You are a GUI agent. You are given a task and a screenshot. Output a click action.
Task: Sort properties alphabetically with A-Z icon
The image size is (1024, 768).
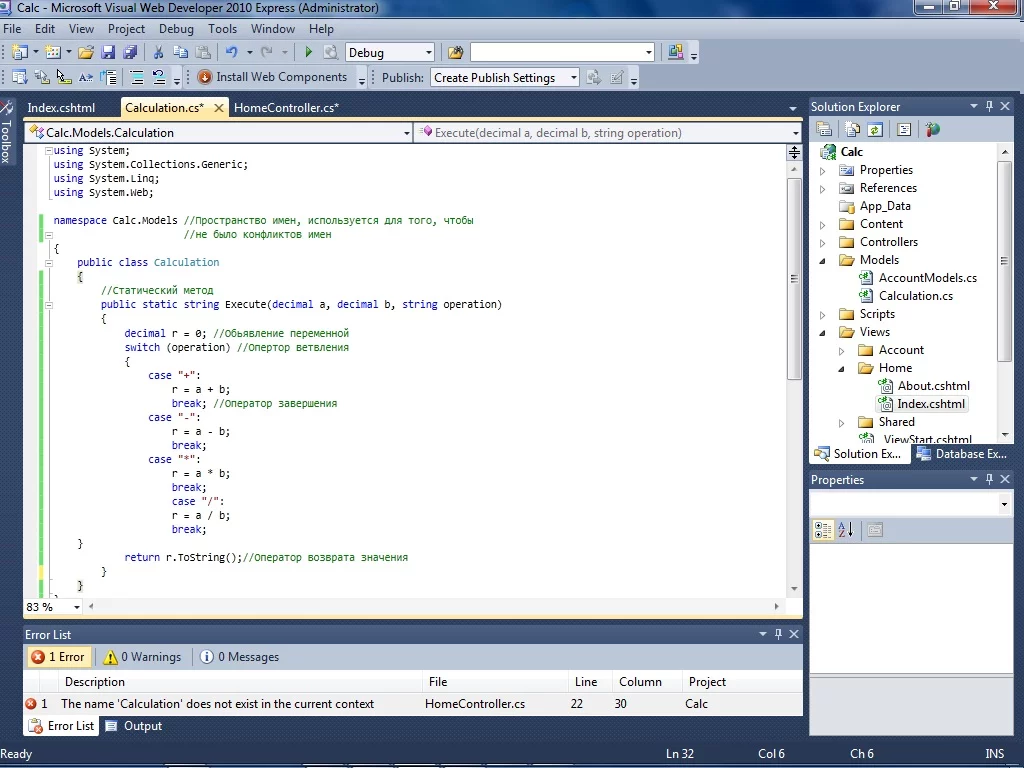click(x=846, y=530)
